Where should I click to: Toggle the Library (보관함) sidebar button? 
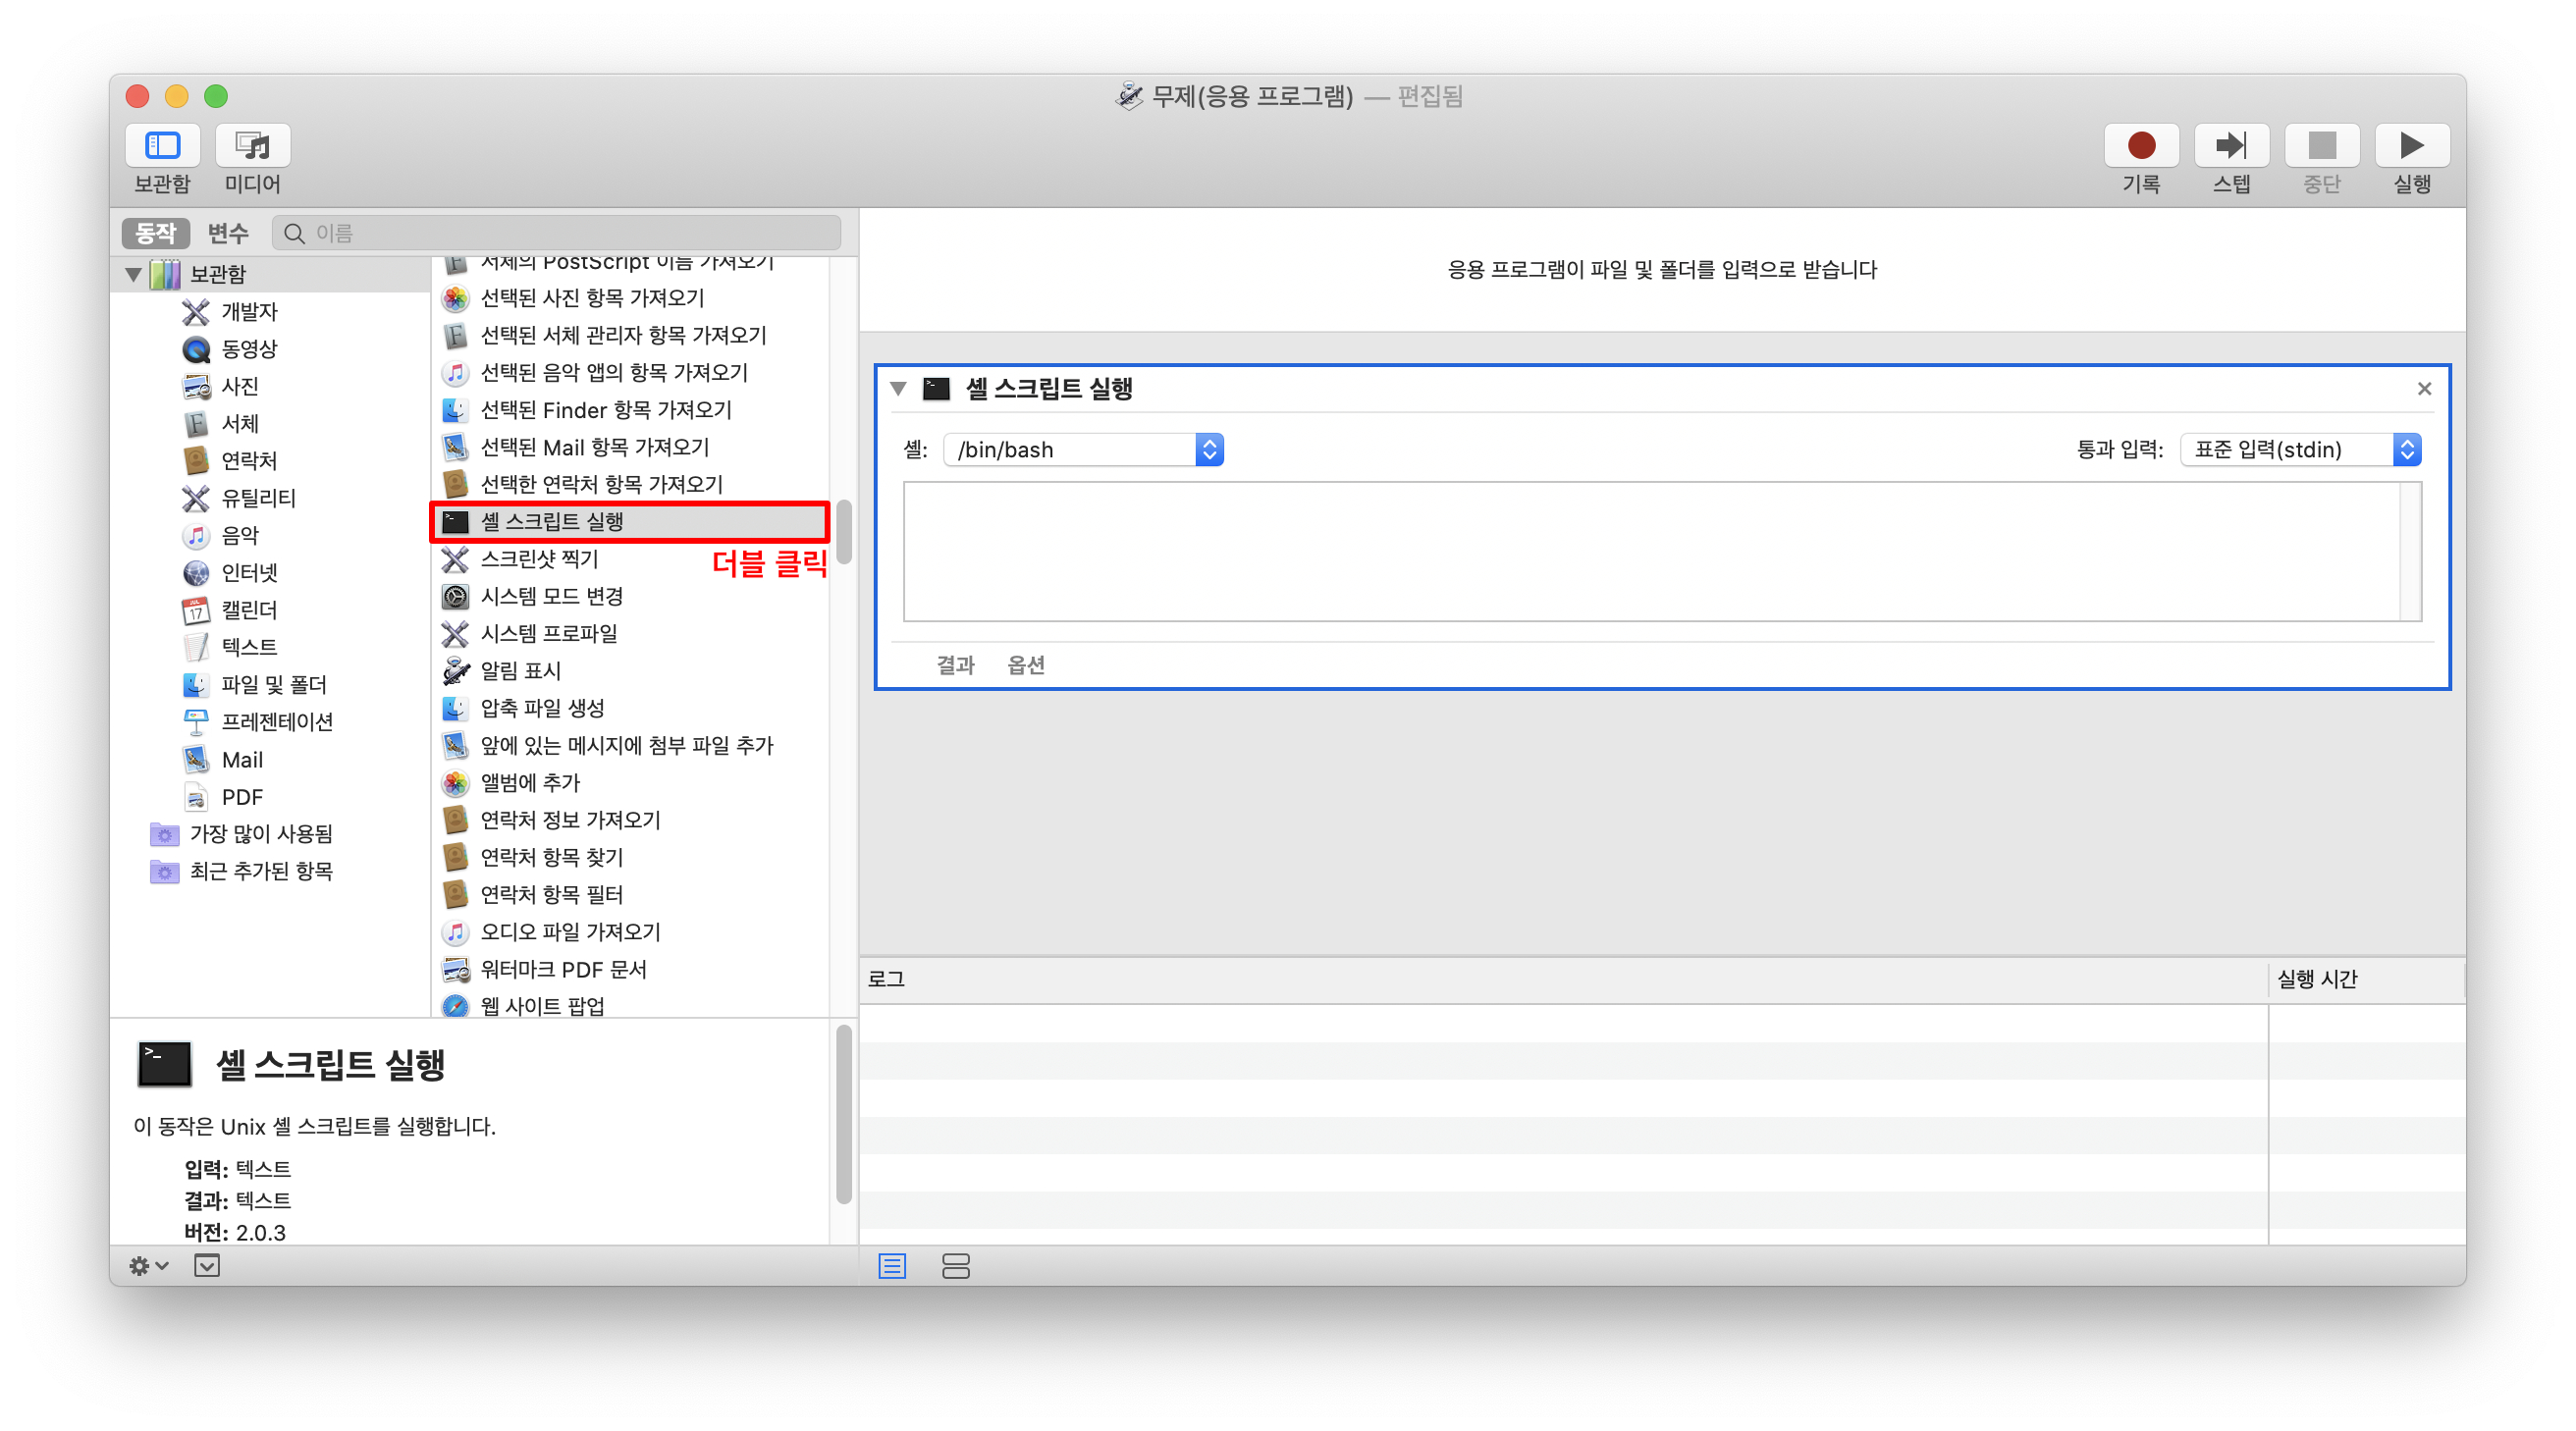click(x=162, y=146)
